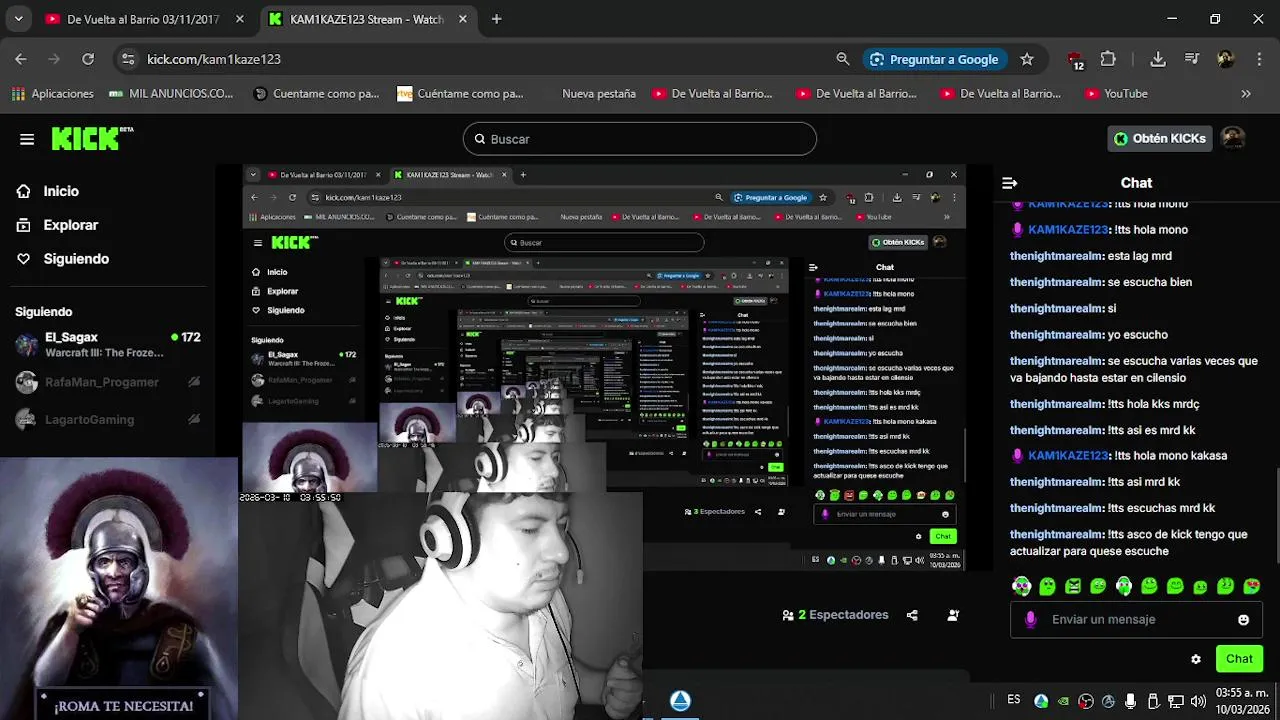Open the Chrome profile avatar
Screen dimensions: 1280x720
(1226, 59)
